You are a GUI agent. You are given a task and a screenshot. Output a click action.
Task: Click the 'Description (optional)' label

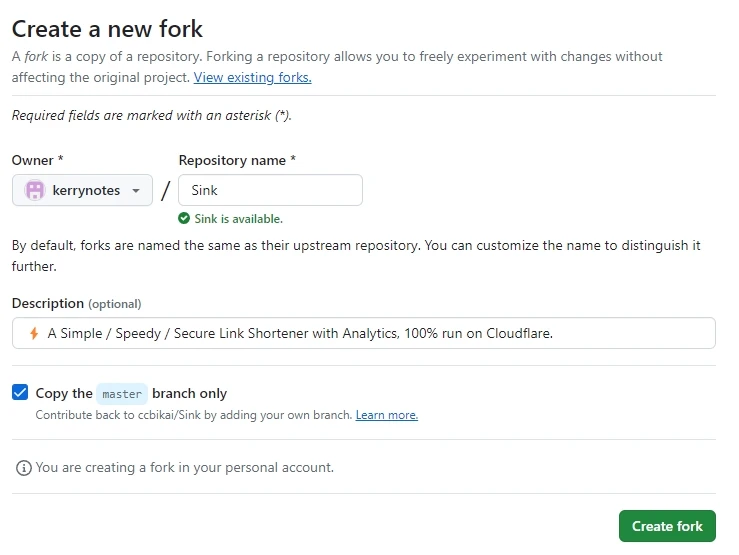click(76, 303)
